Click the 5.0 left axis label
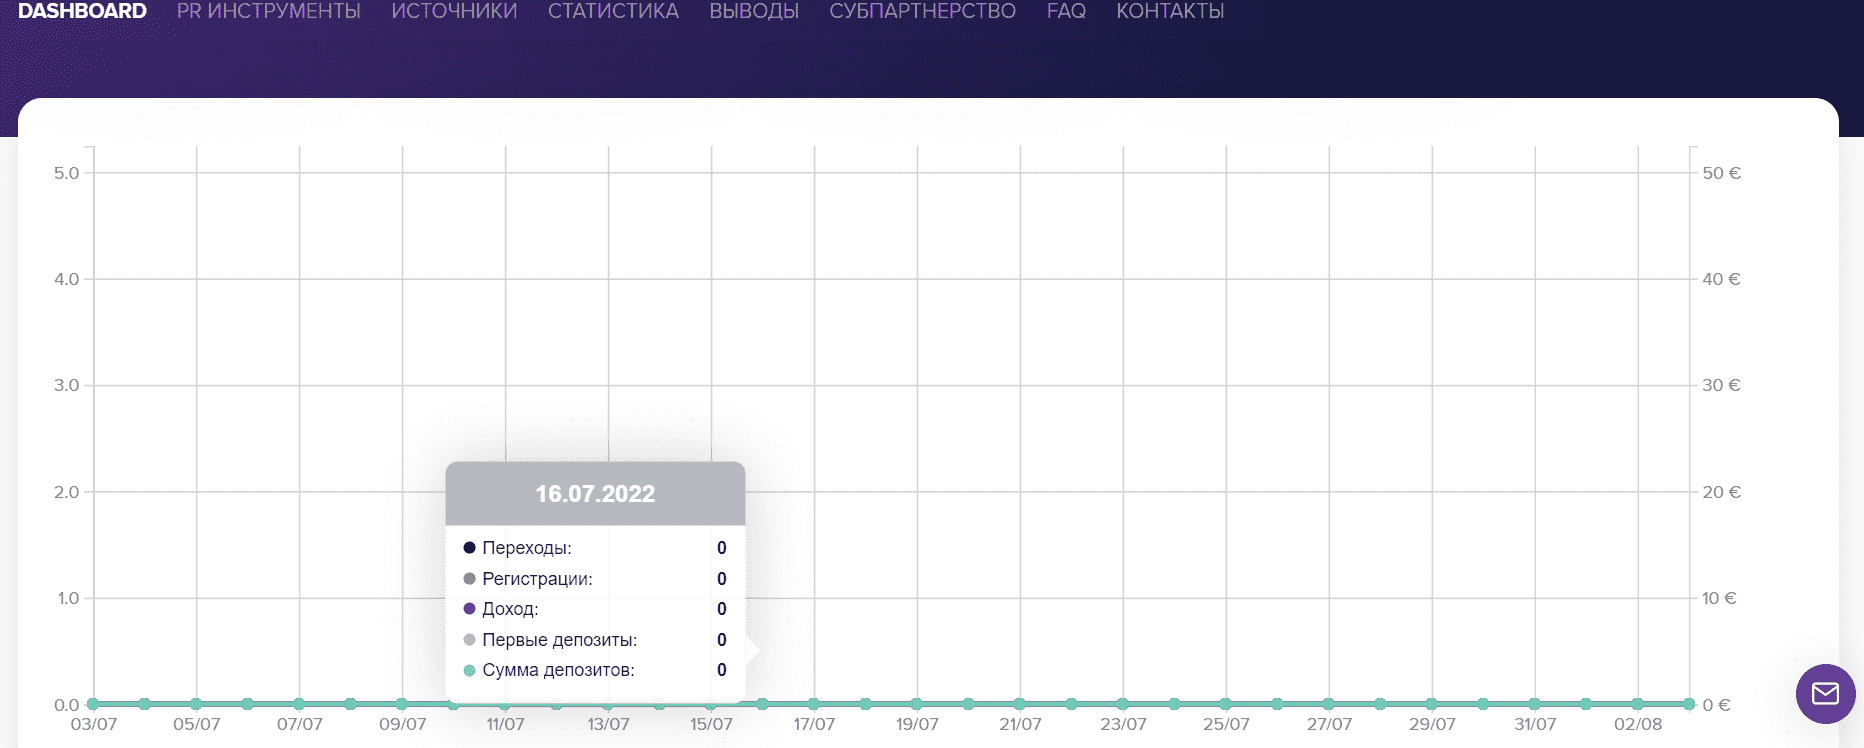This screenshot has height=748, width=1864. [x=66, y=173]
